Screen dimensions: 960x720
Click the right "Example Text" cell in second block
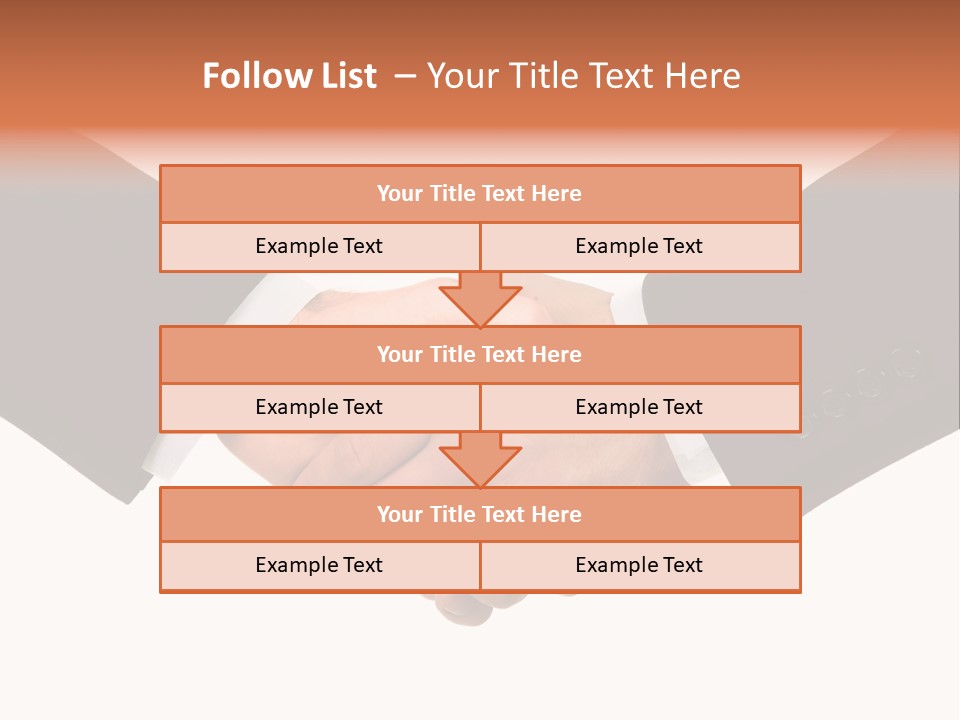tap(640, 408)
